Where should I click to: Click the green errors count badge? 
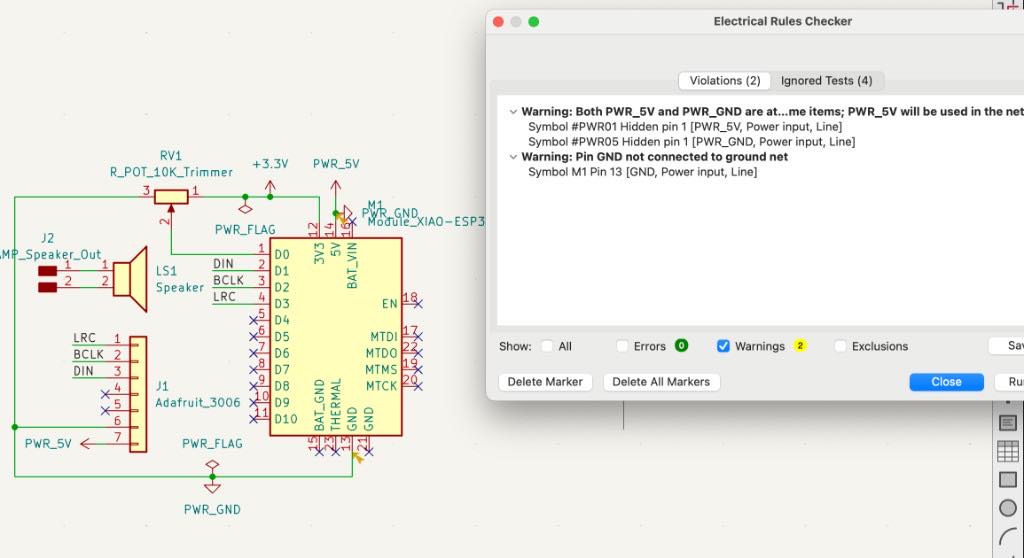point(681,346)
